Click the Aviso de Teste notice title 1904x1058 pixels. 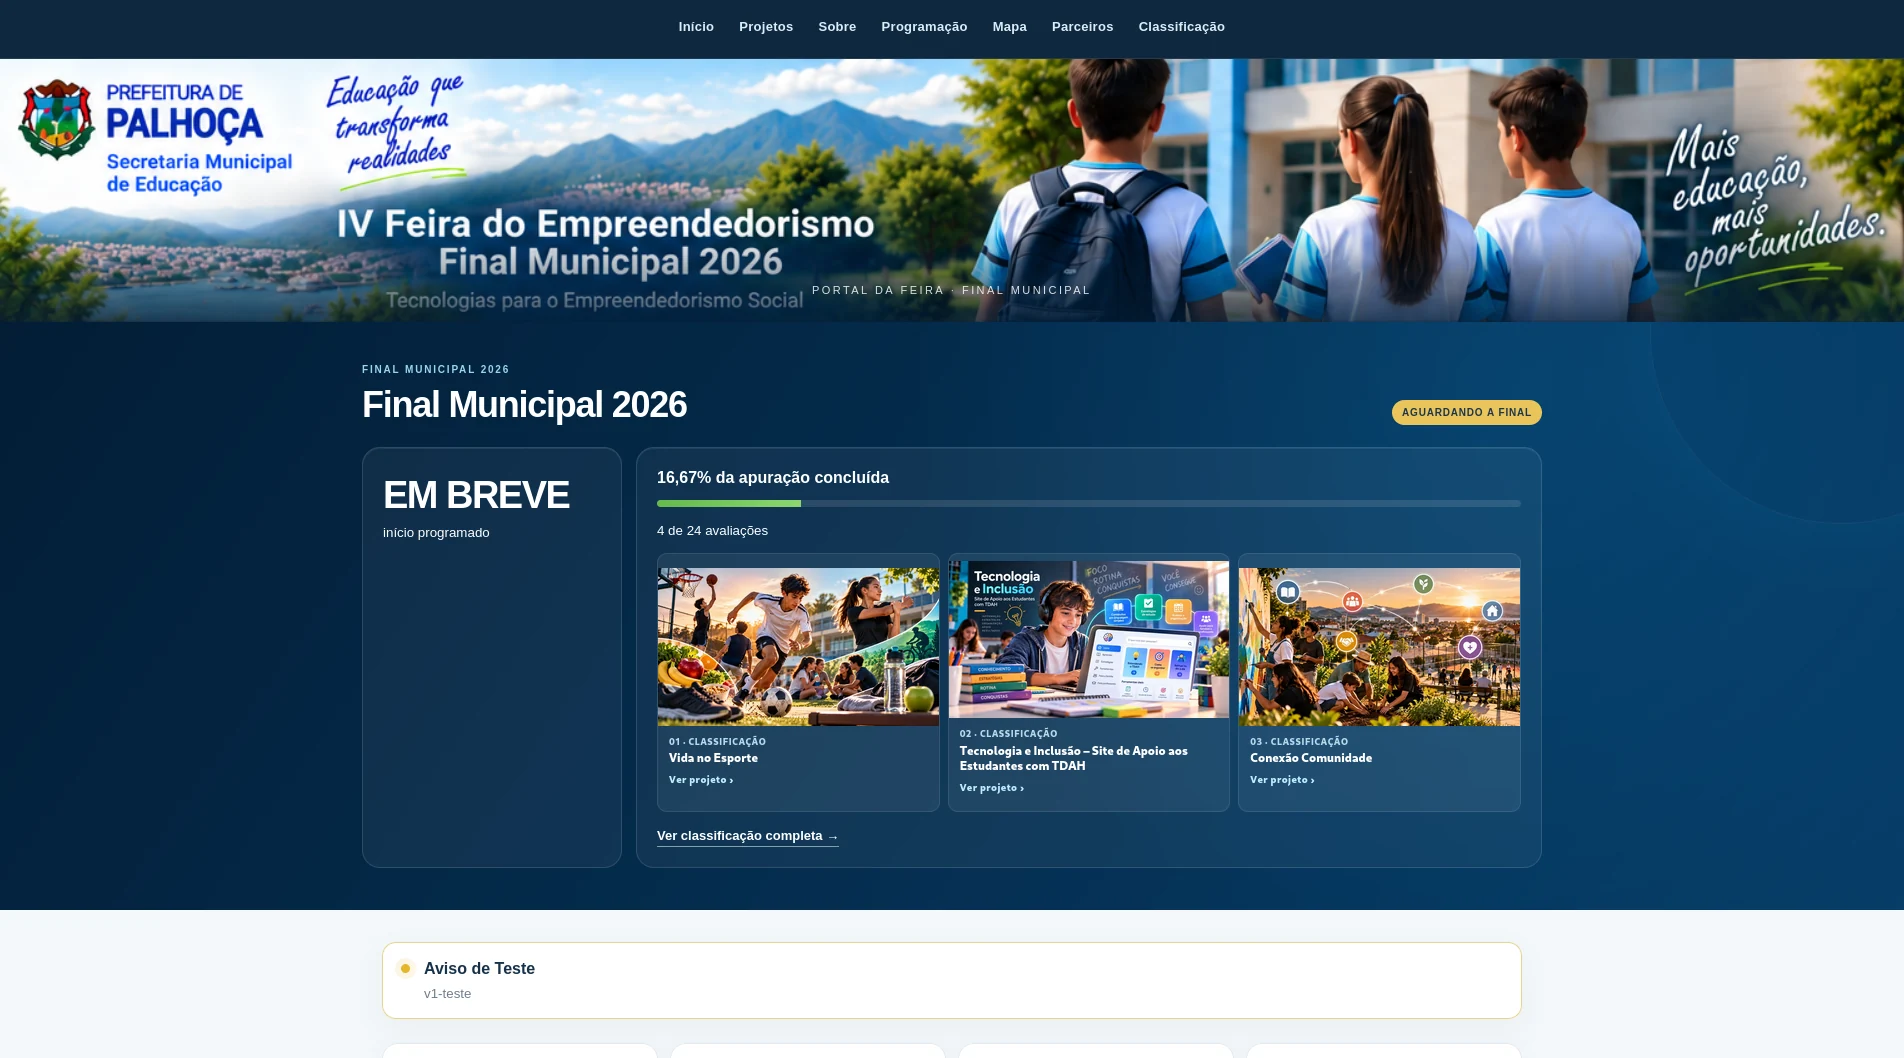pos(479,968)
